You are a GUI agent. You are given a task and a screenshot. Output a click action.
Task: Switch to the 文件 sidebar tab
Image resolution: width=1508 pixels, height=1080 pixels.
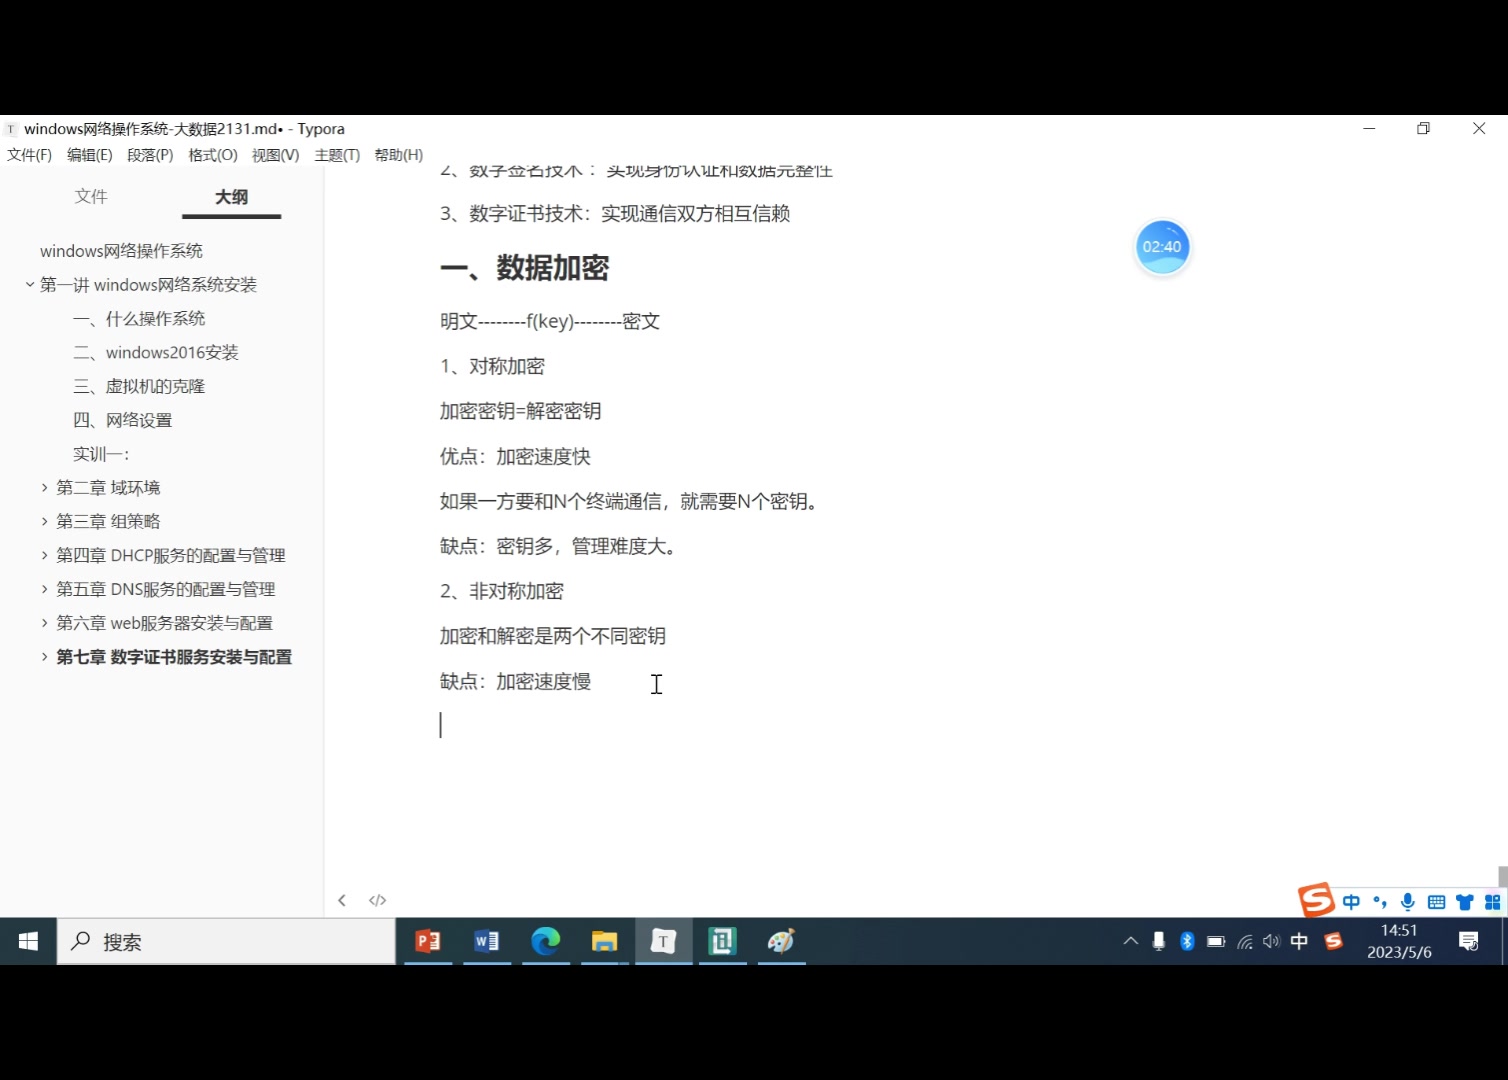pos(91,196)
